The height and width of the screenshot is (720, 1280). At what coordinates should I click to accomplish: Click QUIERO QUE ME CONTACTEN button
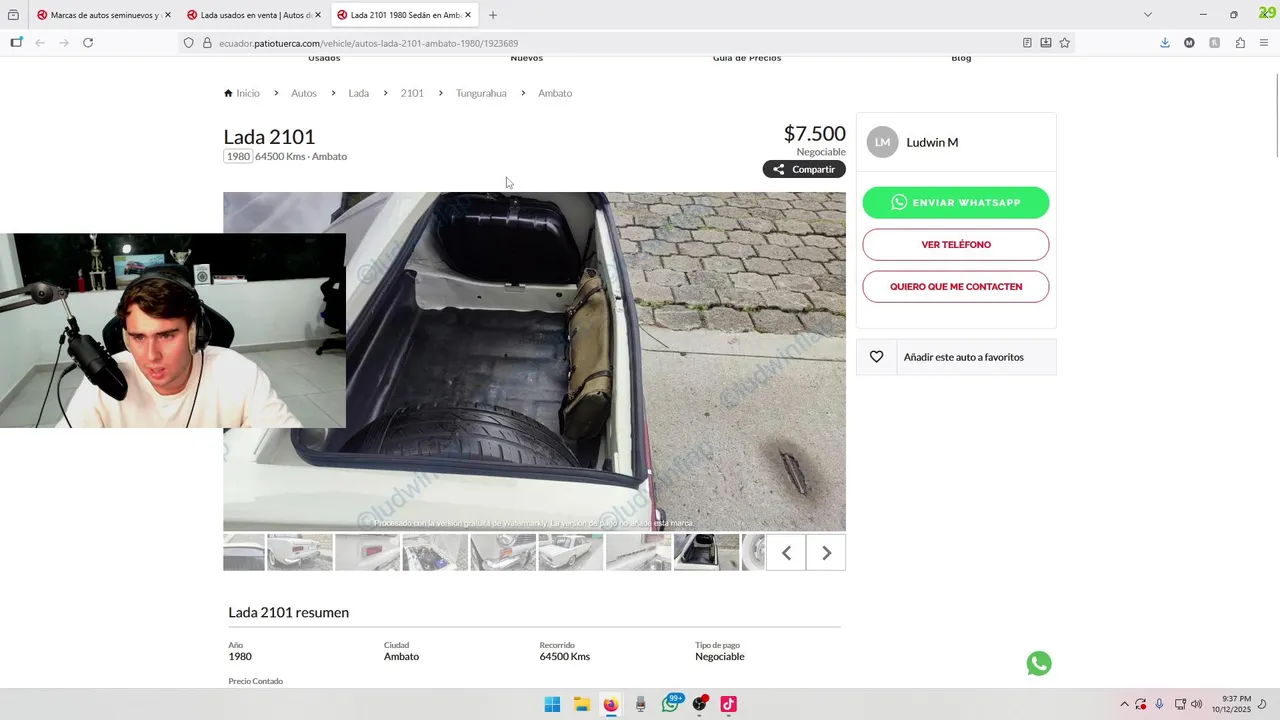pyautogui.click(x=956, y=286)
